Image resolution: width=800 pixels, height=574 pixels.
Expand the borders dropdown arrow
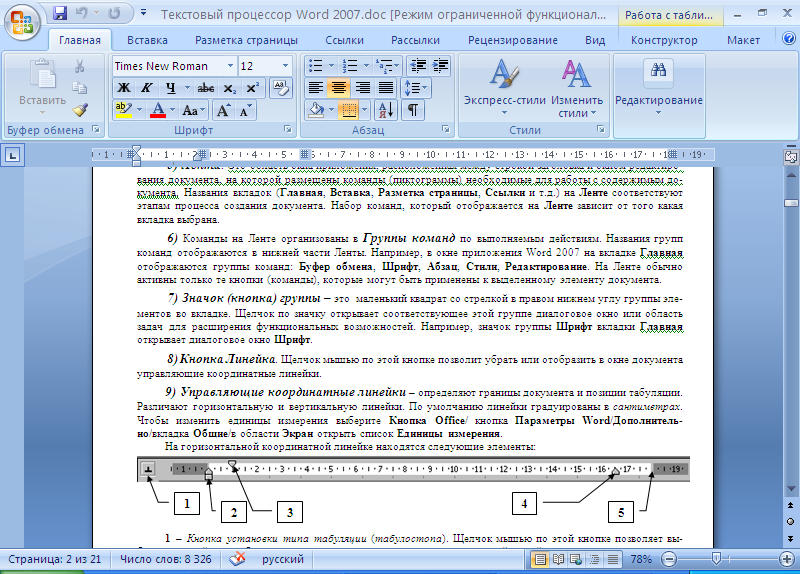[x=364, y=110]
